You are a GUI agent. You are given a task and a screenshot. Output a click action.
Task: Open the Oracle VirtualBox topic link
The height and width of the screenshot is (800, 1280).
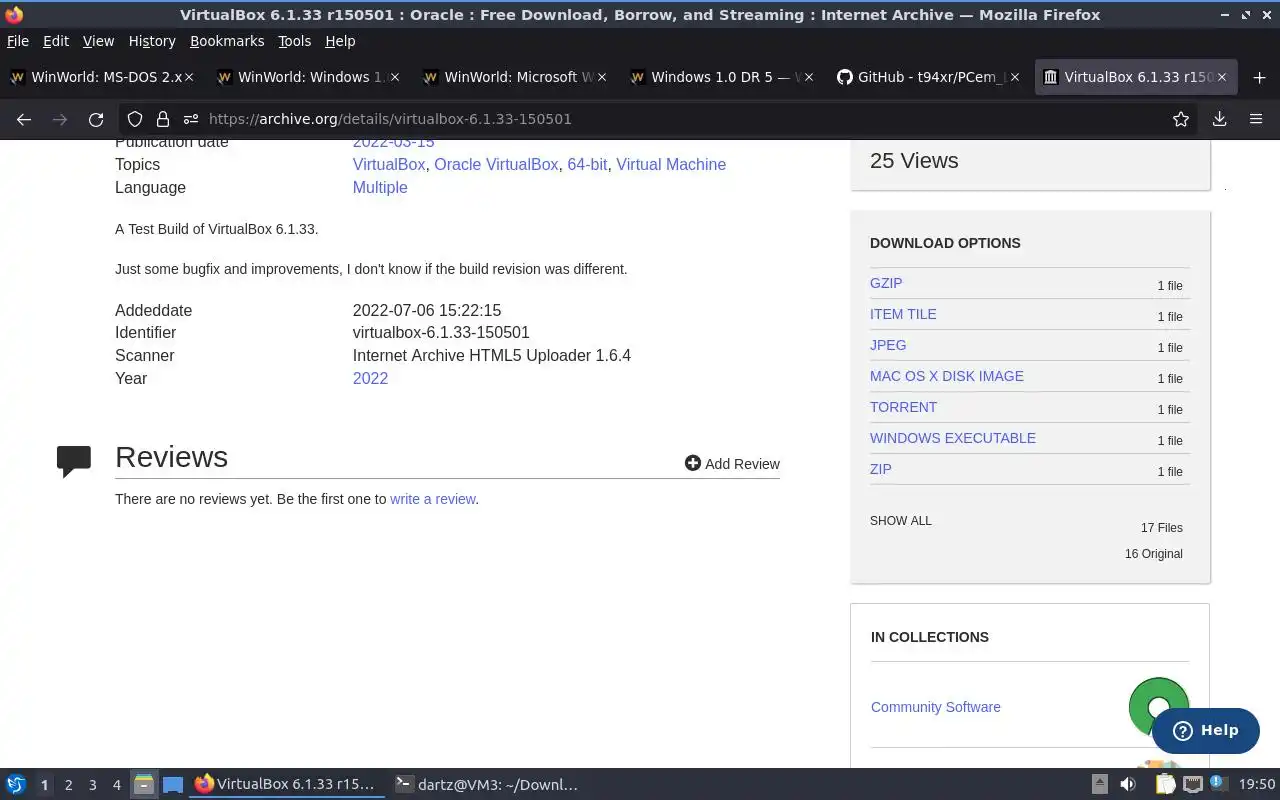[x=496, y=164]
